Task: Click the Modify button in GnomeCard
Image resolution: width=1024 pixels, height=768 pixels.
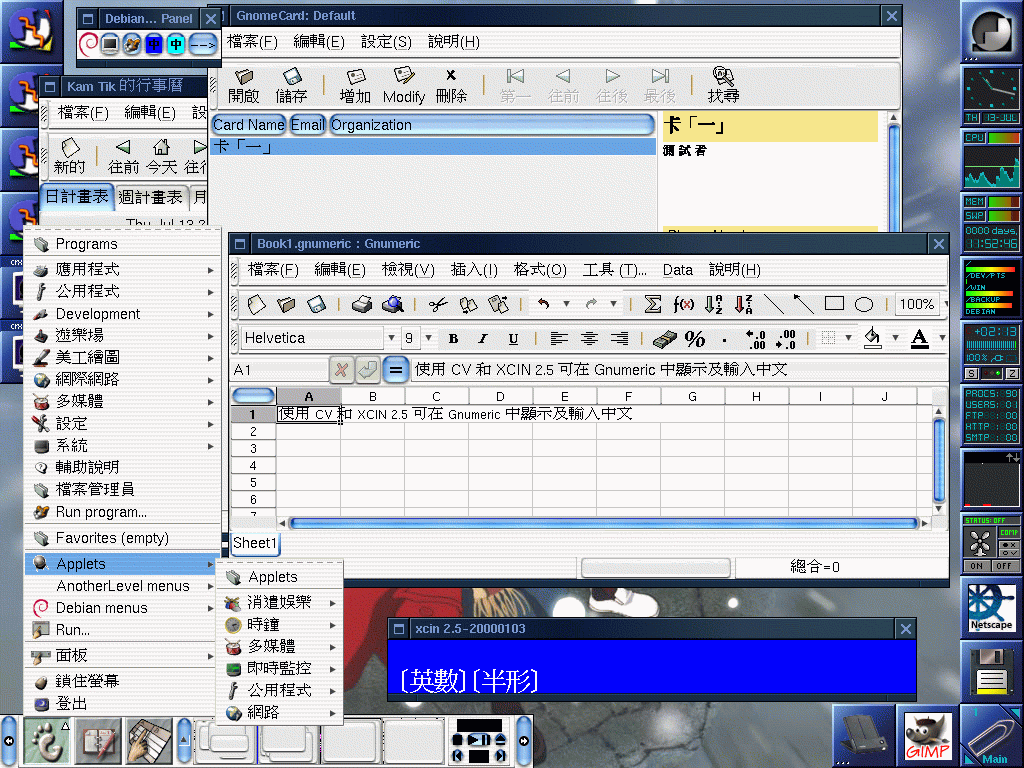Action: [x=403, y=86]
